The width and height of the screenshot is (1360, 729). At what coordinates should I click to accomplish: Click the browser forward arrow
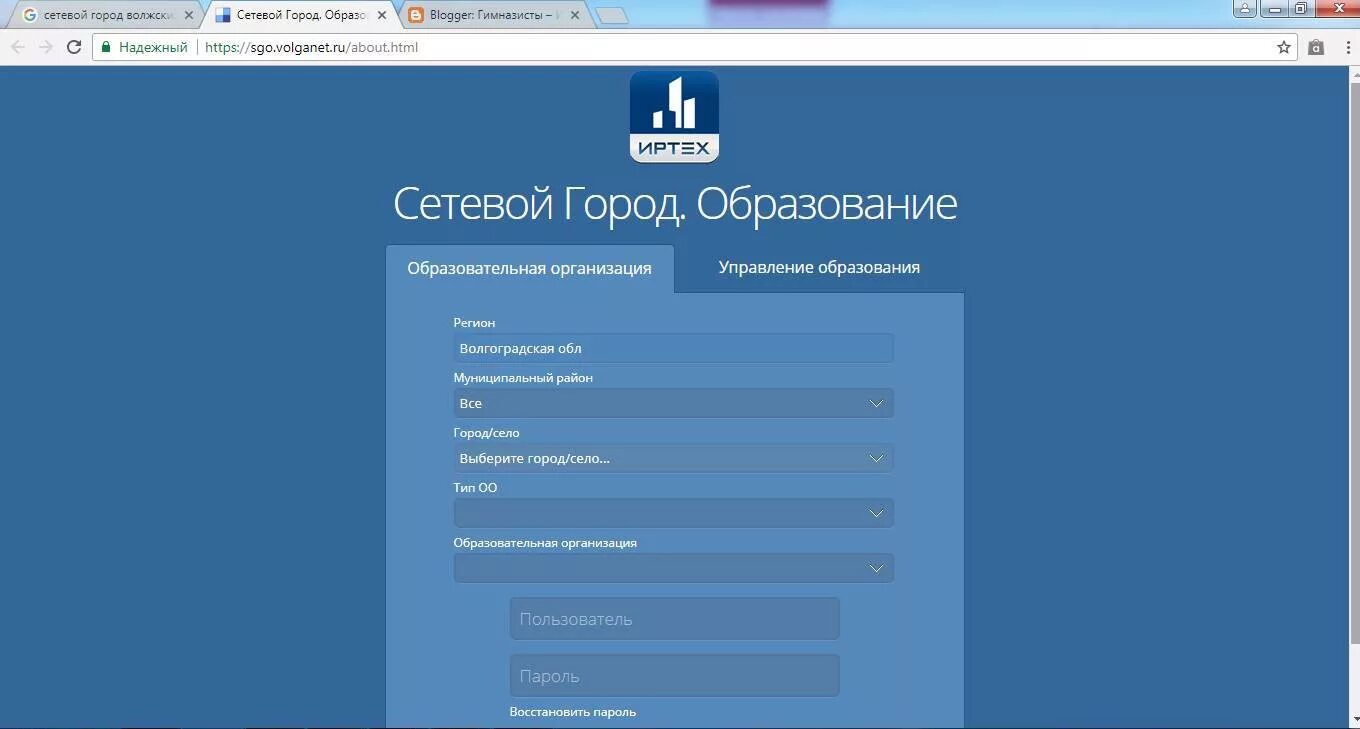45,47
